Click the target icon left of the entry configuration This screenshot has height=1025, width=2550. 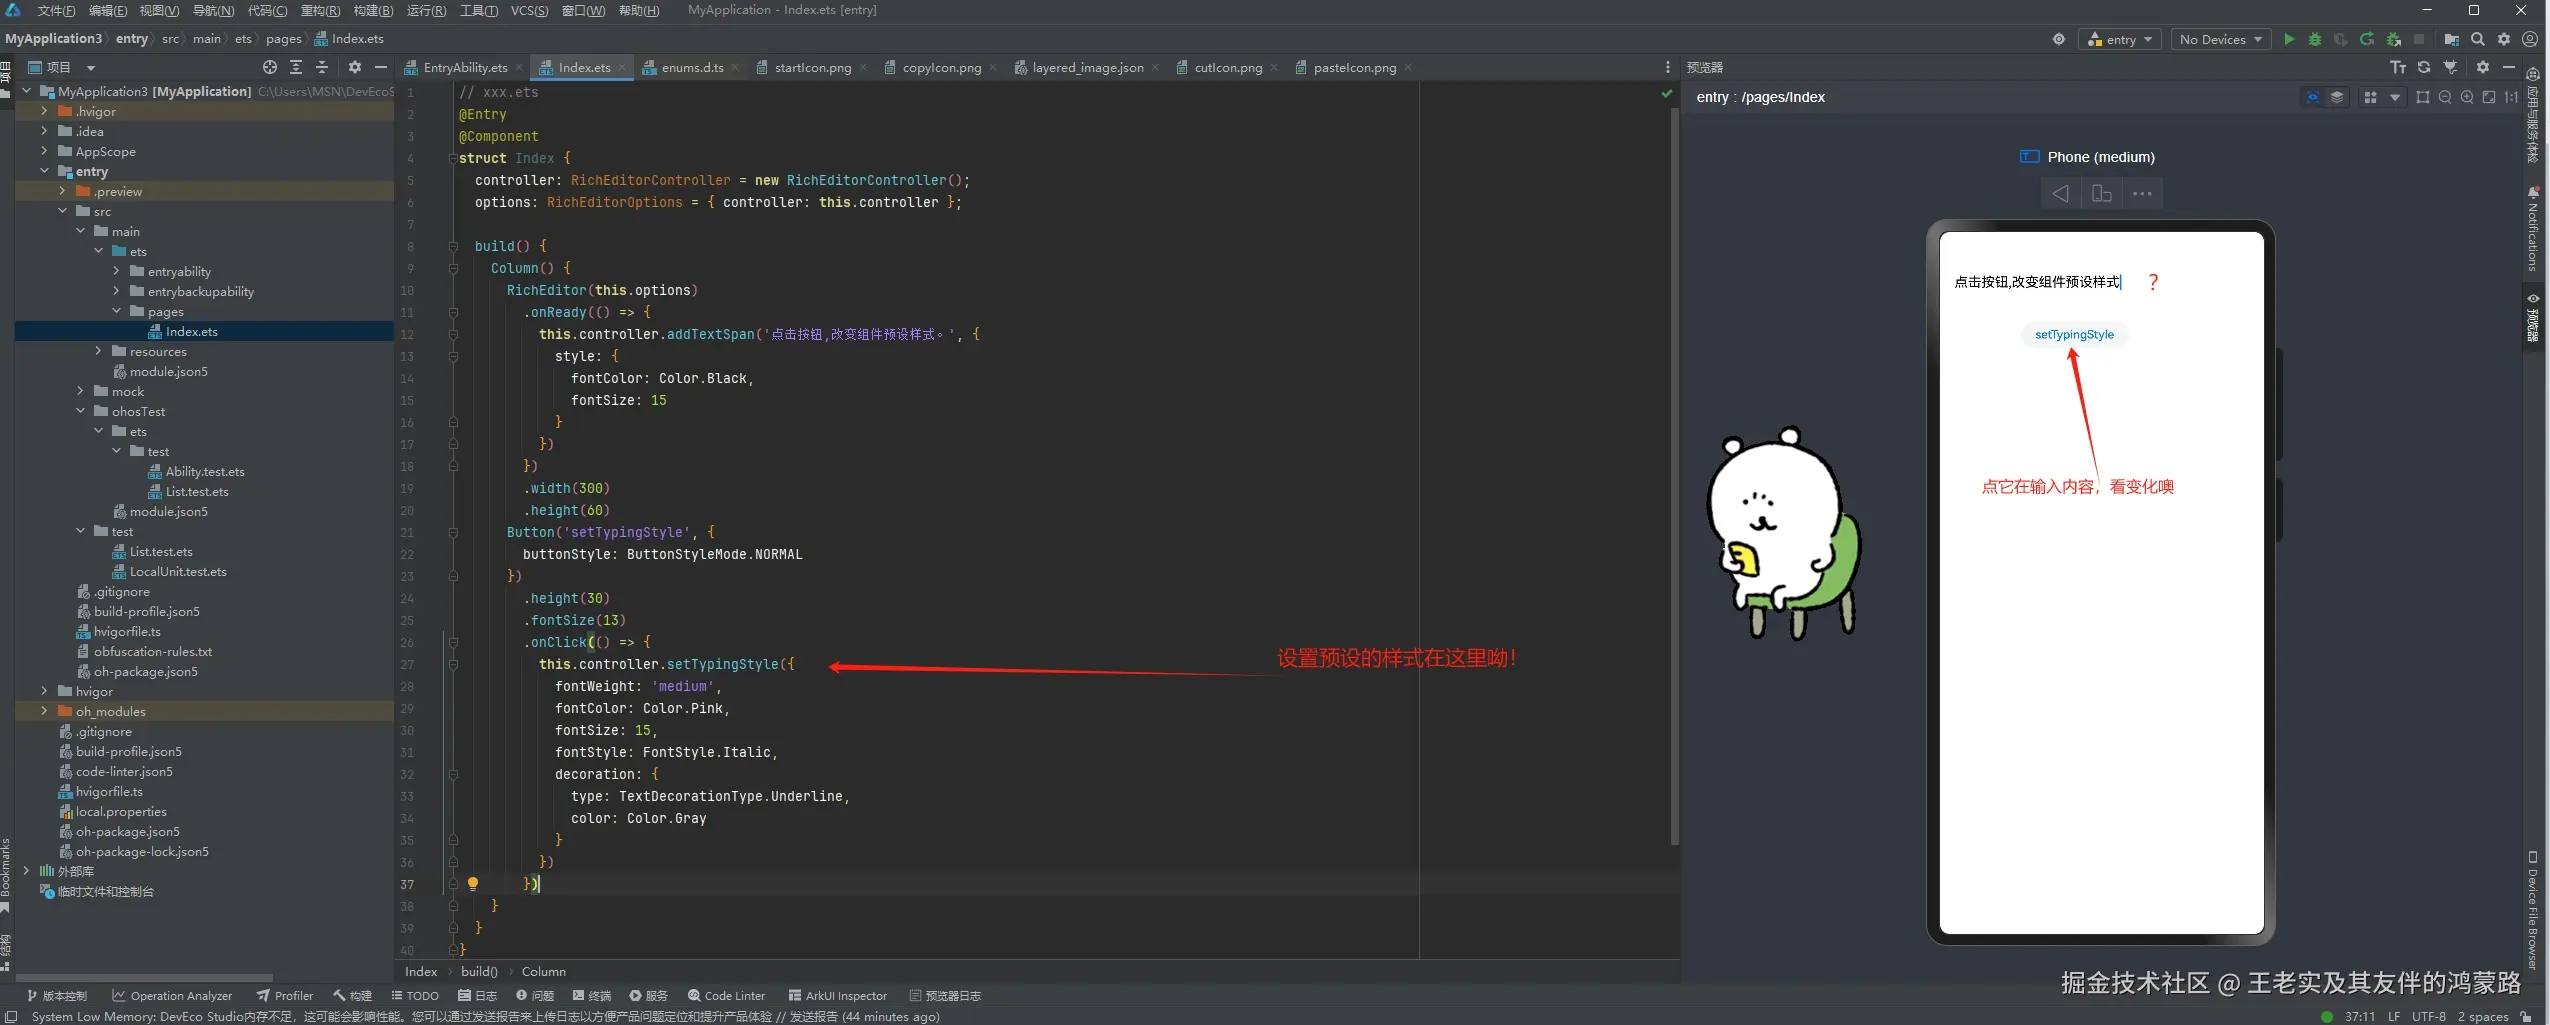[x=2059, y=39]
